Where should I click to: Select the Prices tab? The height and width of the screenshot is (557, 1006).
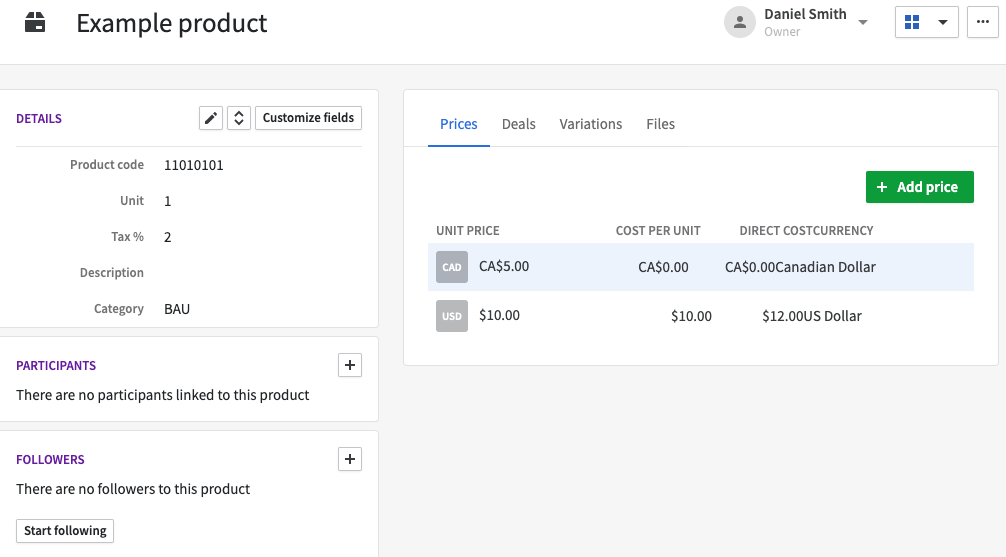click(x=458, y=124)
